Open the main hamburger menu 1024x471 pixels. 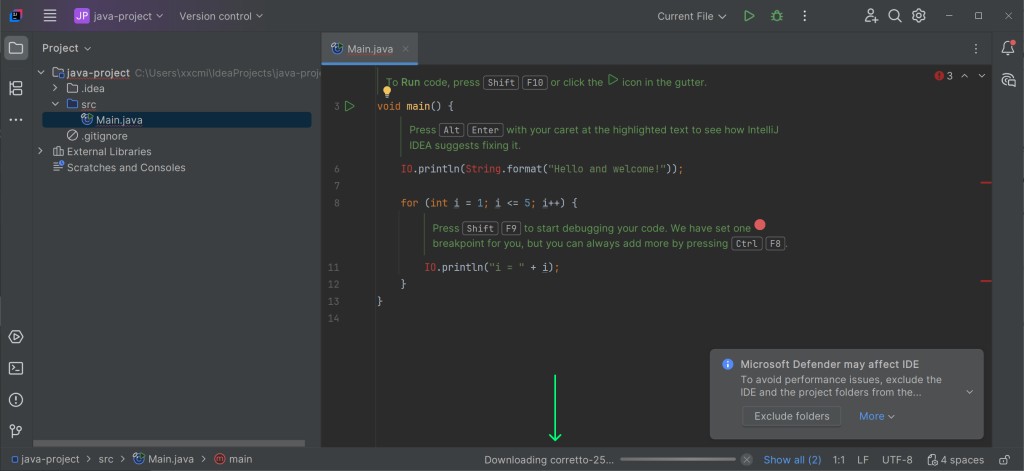[x=50, y=16]
